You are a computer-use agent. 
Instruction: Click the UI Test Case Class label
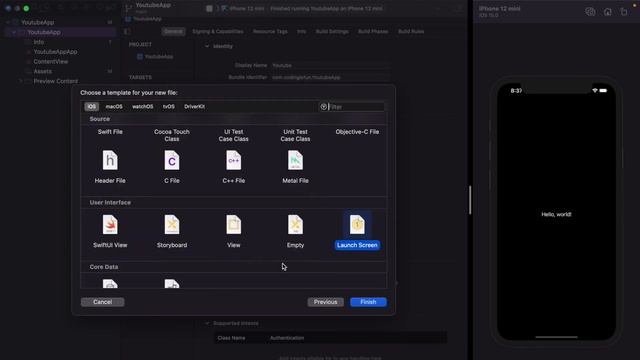point(233,135)
